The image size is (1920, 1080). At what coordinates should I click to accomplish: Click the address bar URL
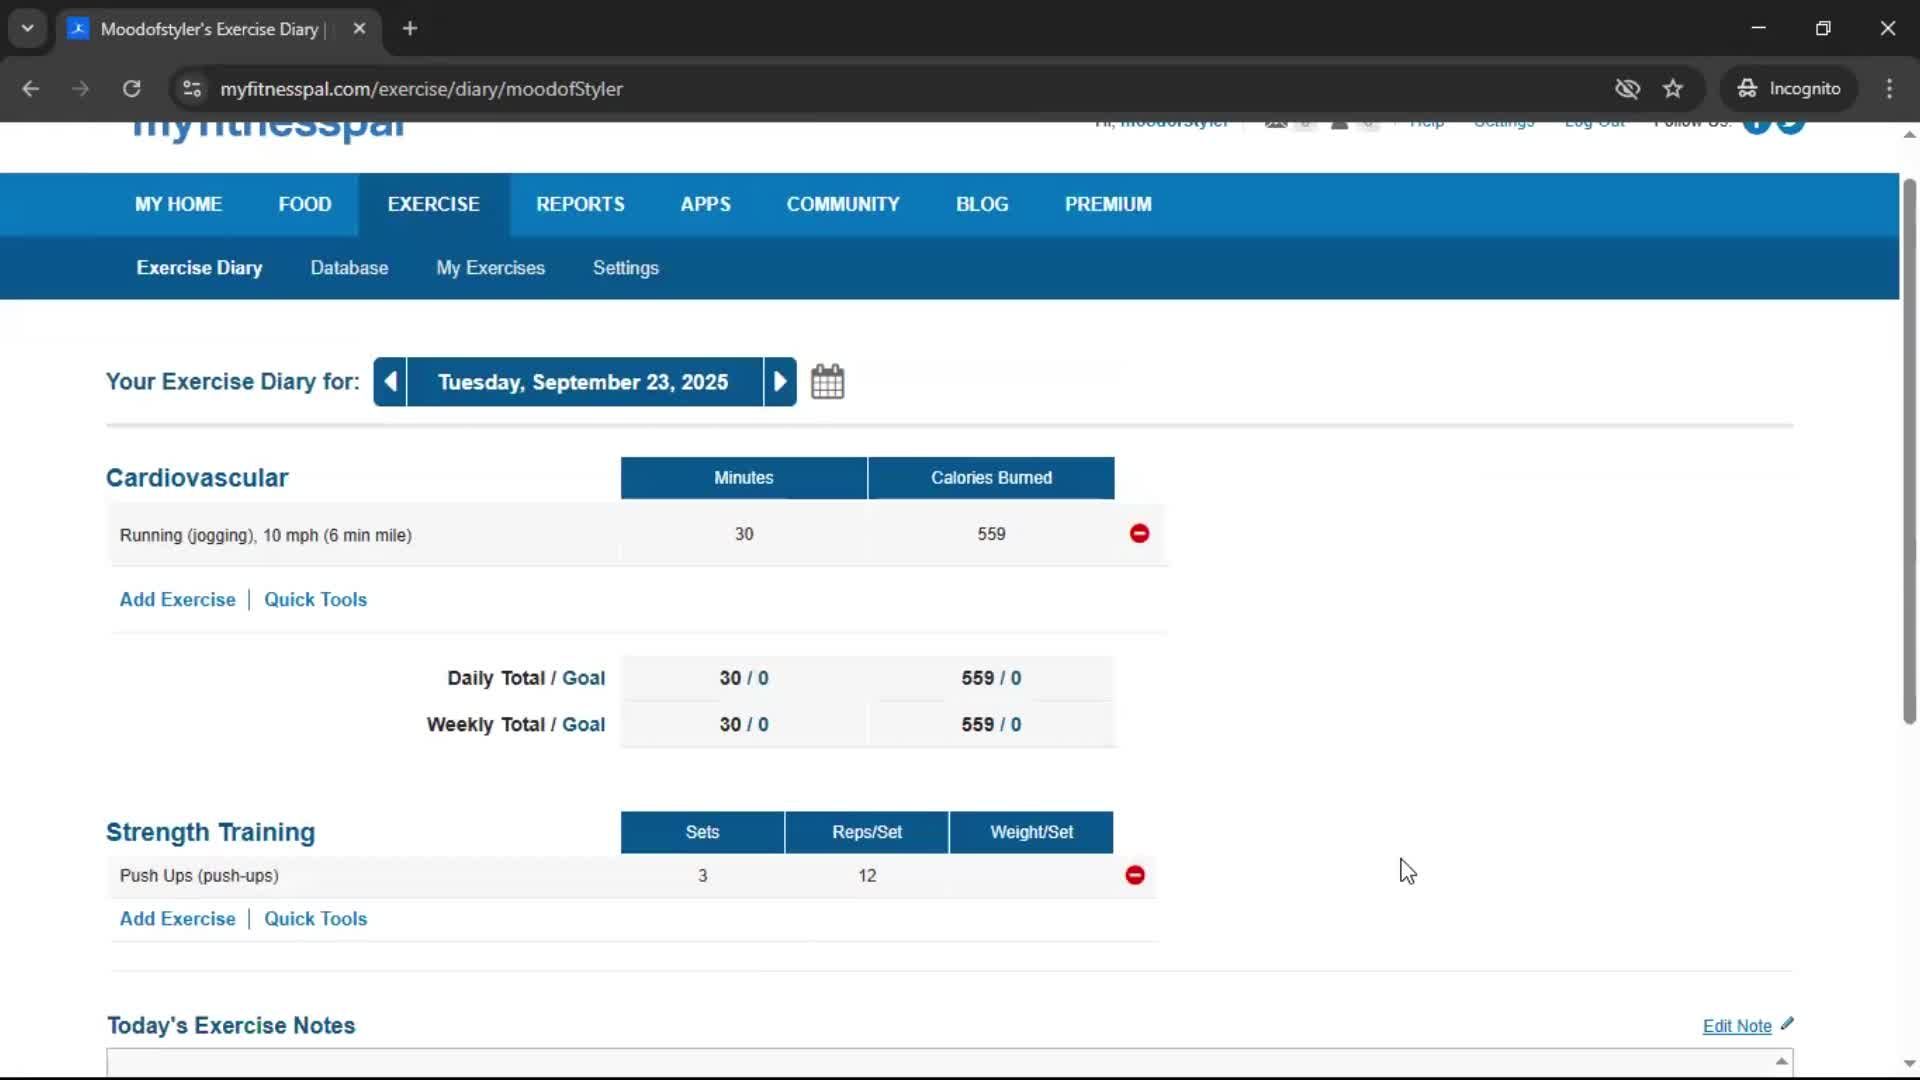[x=421, y=89]
